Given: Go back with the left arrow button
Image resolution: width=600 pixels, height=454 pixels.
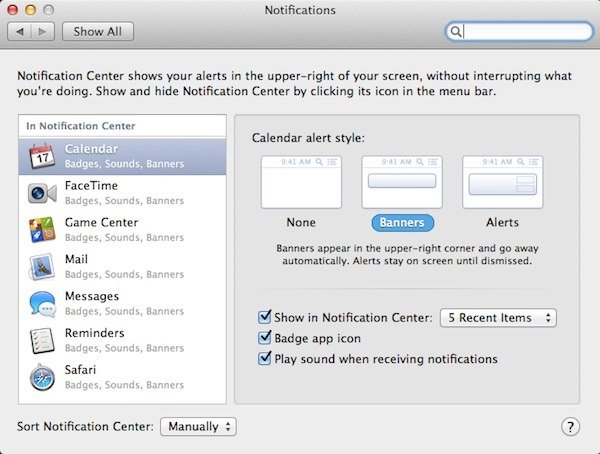Looking at the screenshot, I should point(19,31).
